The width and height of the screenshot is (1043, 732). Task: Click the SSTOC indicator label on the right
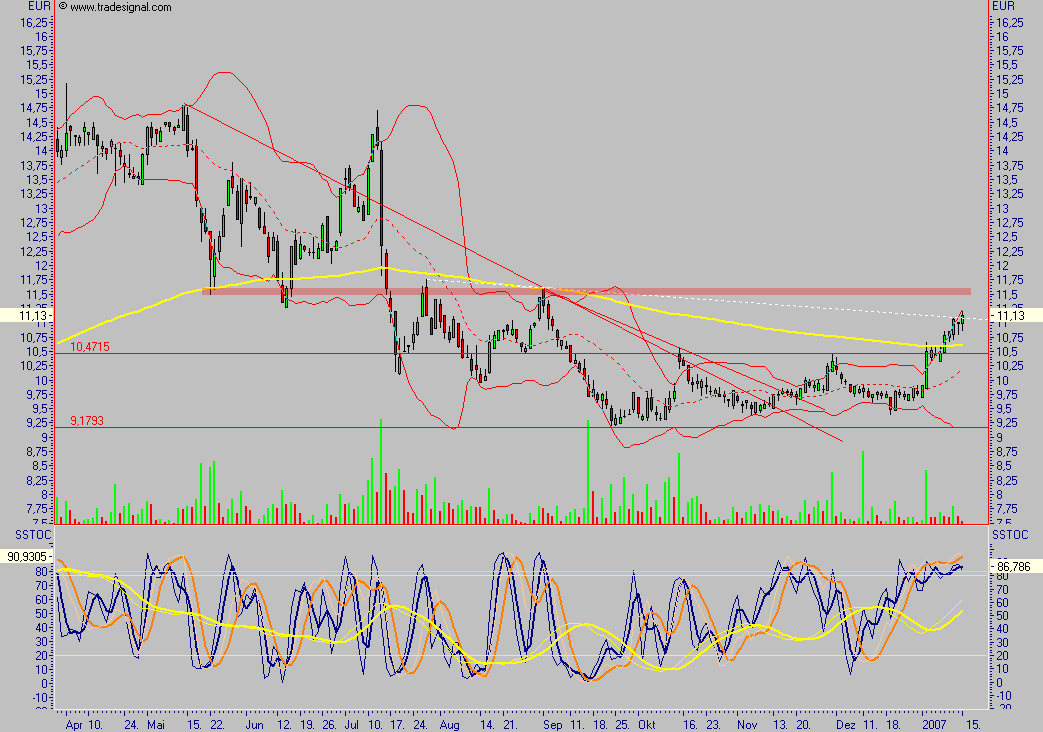[1008, 537]
